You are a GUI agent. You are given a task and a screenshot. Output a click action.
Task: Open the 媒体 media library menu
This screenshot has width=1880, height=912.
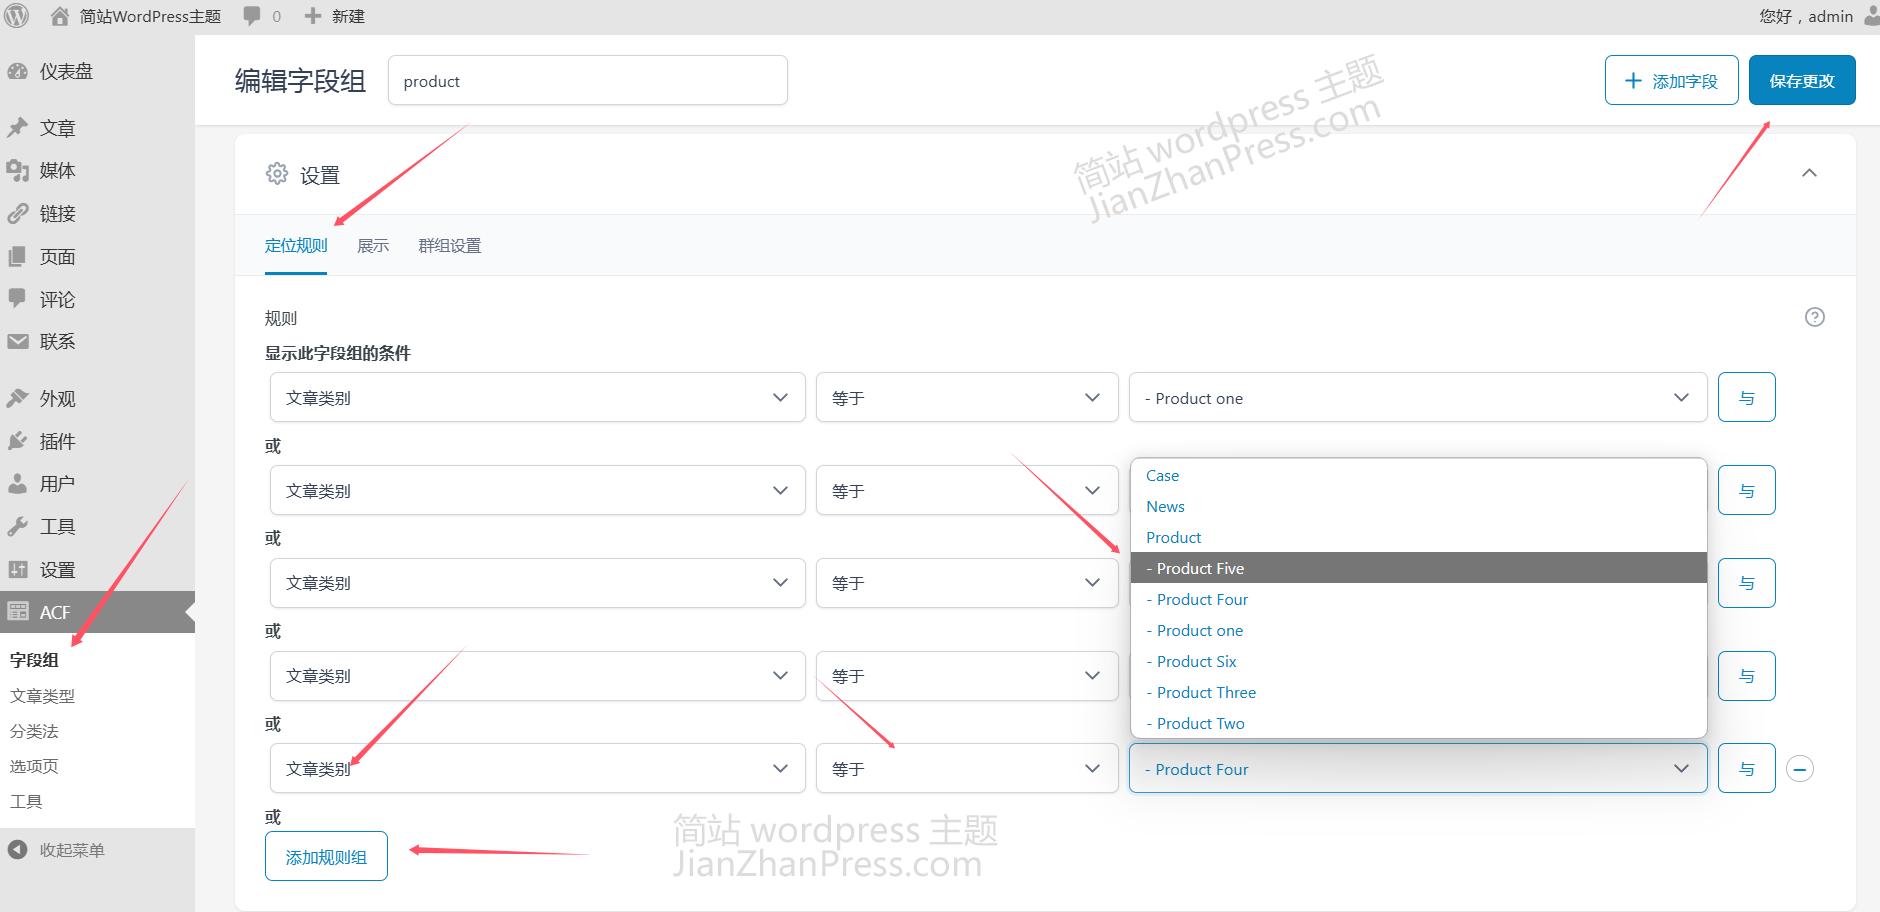pyautogui.click(x=57, y=171)
